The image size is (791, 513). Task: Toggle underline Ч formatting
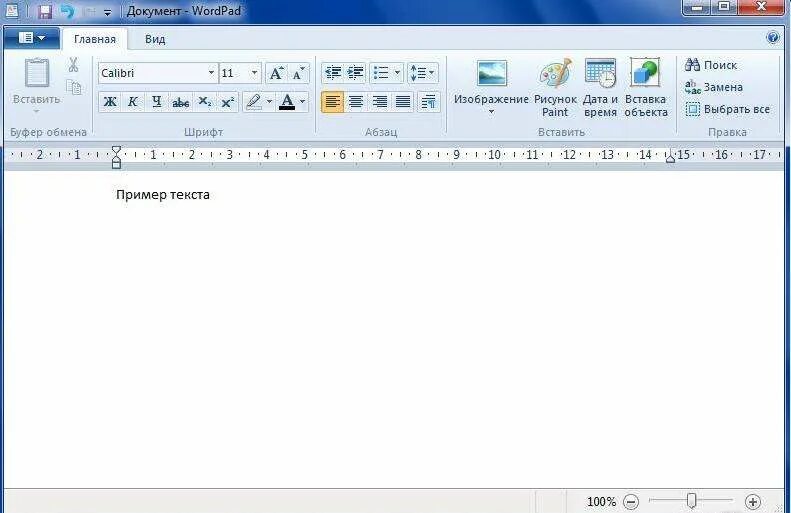click(156, 101)
